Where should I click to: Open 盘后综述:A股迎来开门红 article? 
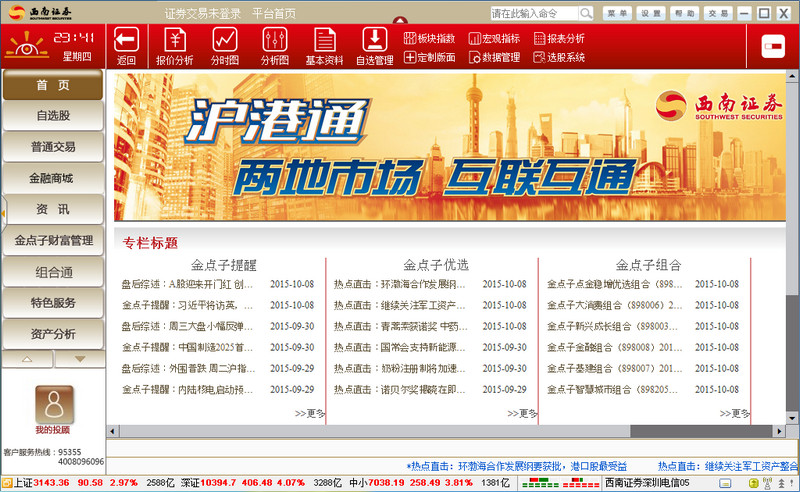pos(187,284)
